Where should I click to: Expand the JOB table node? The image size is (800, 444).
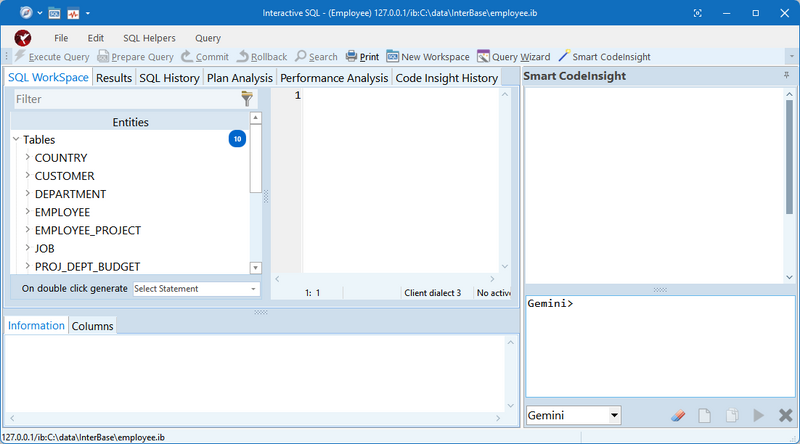pos(28,248)
